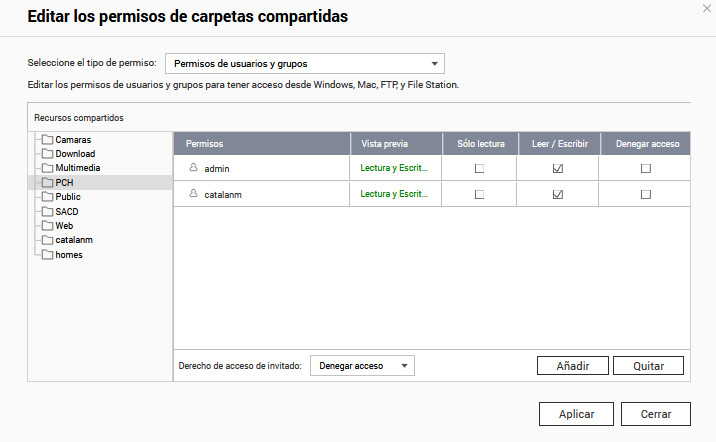Viewport: 716px width, 442px height.
Task: Click the Web folder icon
Action: [x=47, y=226]
